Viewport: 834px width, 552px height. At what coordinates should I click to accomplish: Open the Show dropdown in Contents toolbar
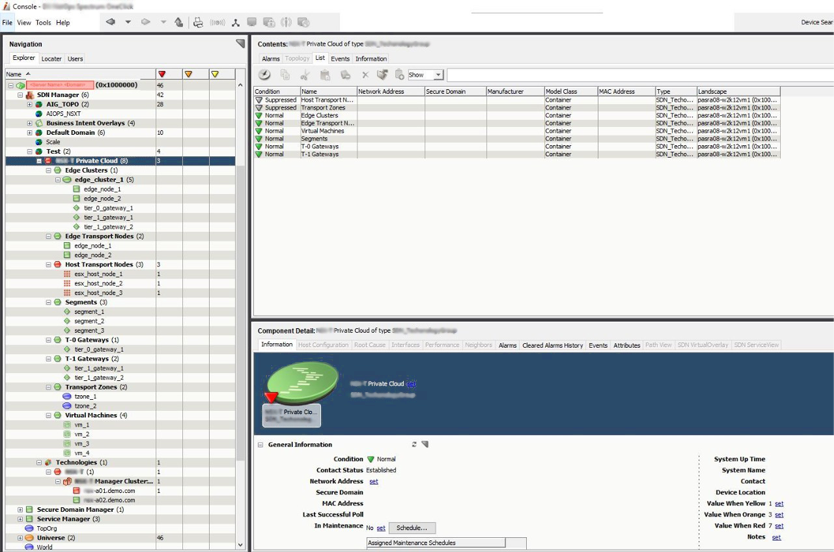pyautogui.click(x=438, y=75)
